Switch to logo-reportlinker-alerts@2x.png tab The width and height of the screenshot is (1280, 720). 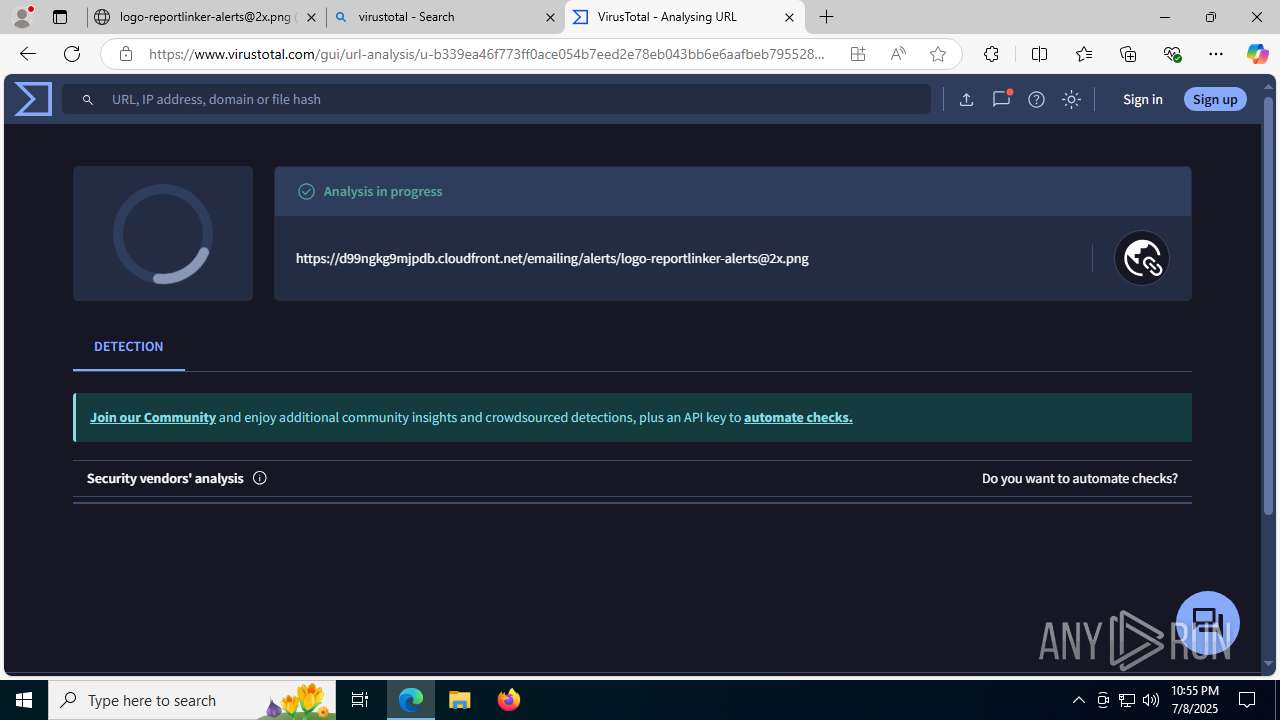pos(206,17)
